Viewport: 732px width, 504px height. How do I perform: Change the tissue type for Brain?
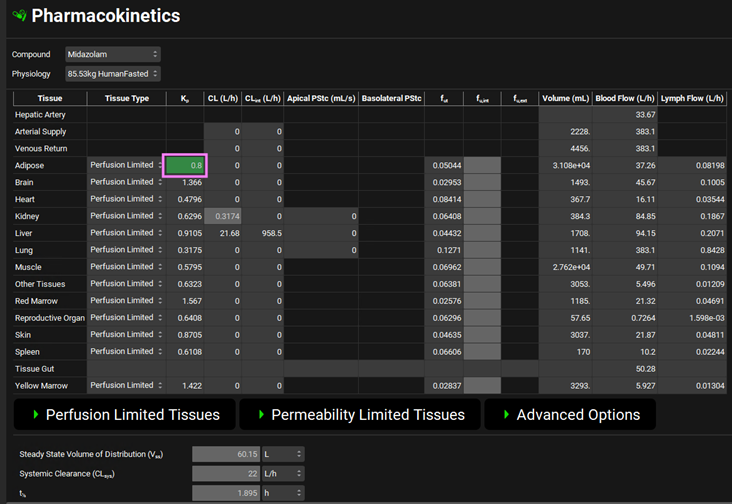[x=125, y=182]
